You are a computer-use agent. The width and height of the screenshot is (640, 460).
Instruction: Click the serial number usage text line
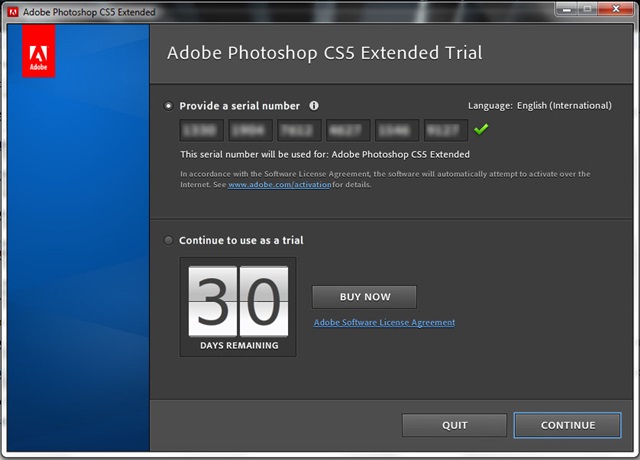[325, 154]
